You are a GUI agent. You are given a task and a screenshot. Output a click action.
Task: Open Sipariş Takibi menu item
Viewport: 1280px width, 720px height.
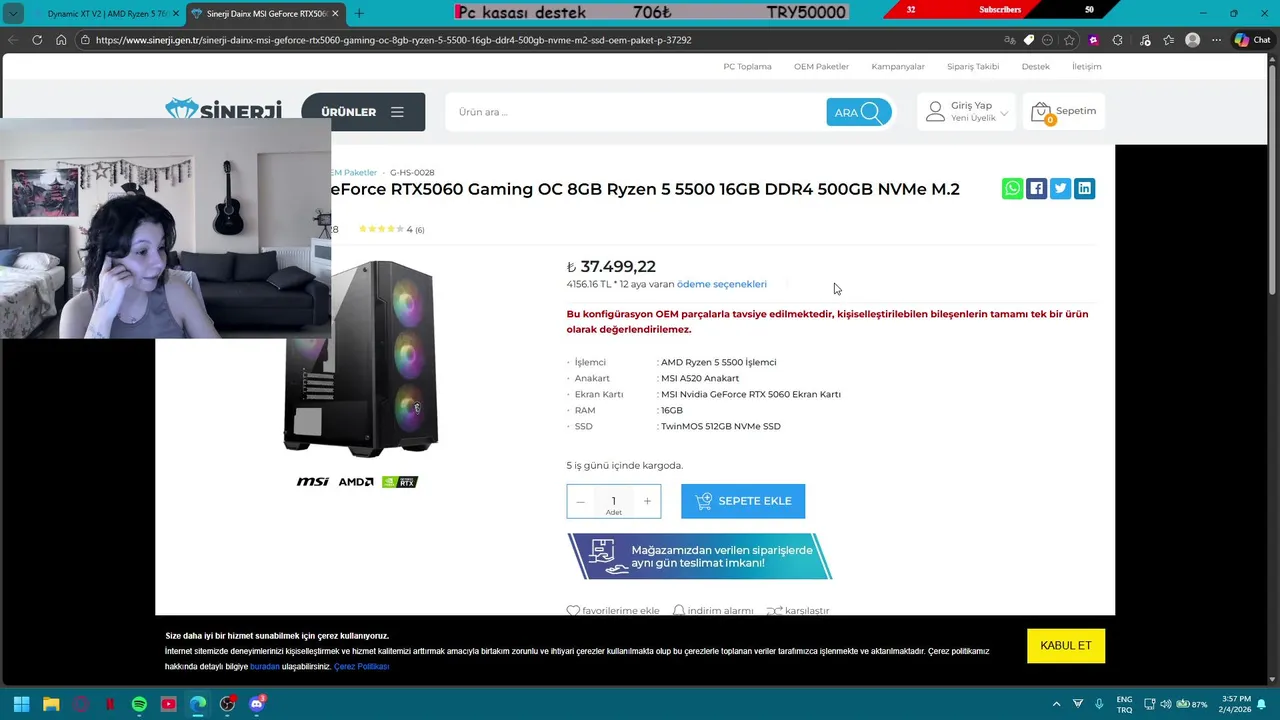click(x=973, y=66)
